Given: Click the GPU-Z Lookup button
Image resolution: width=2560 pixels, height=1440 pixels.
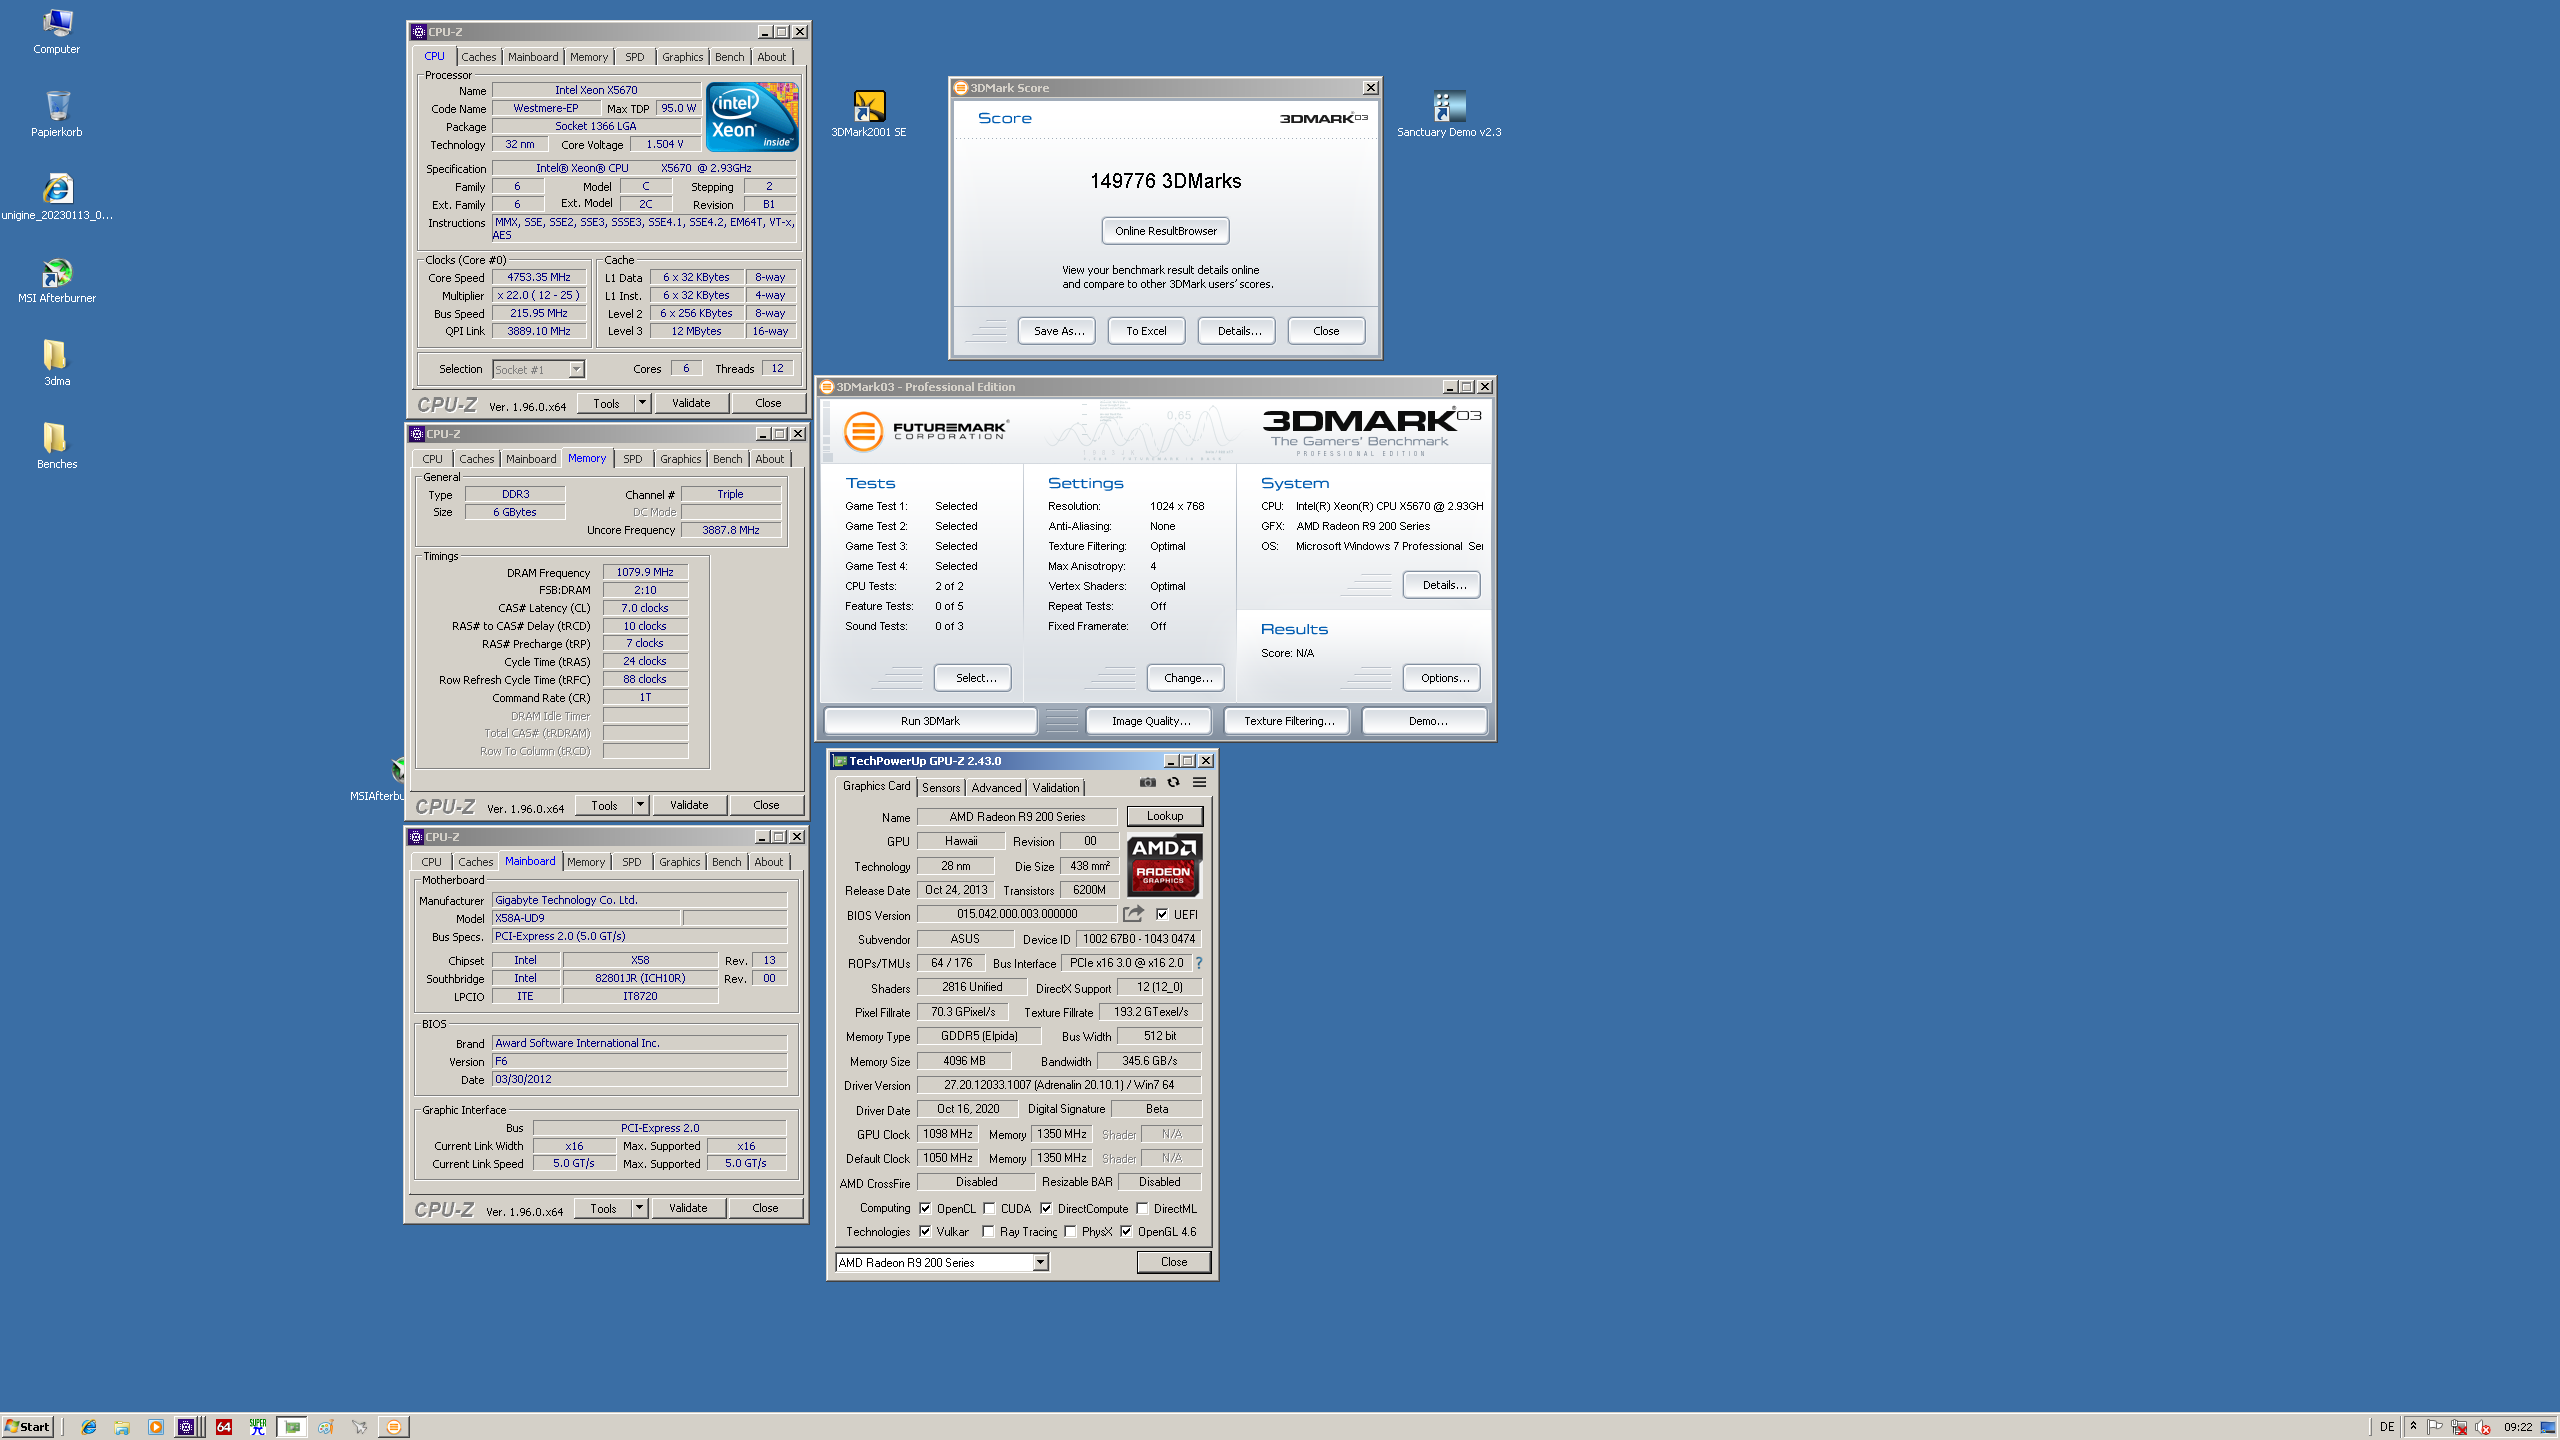Looking at the screenshot, I should (1164, 816).
